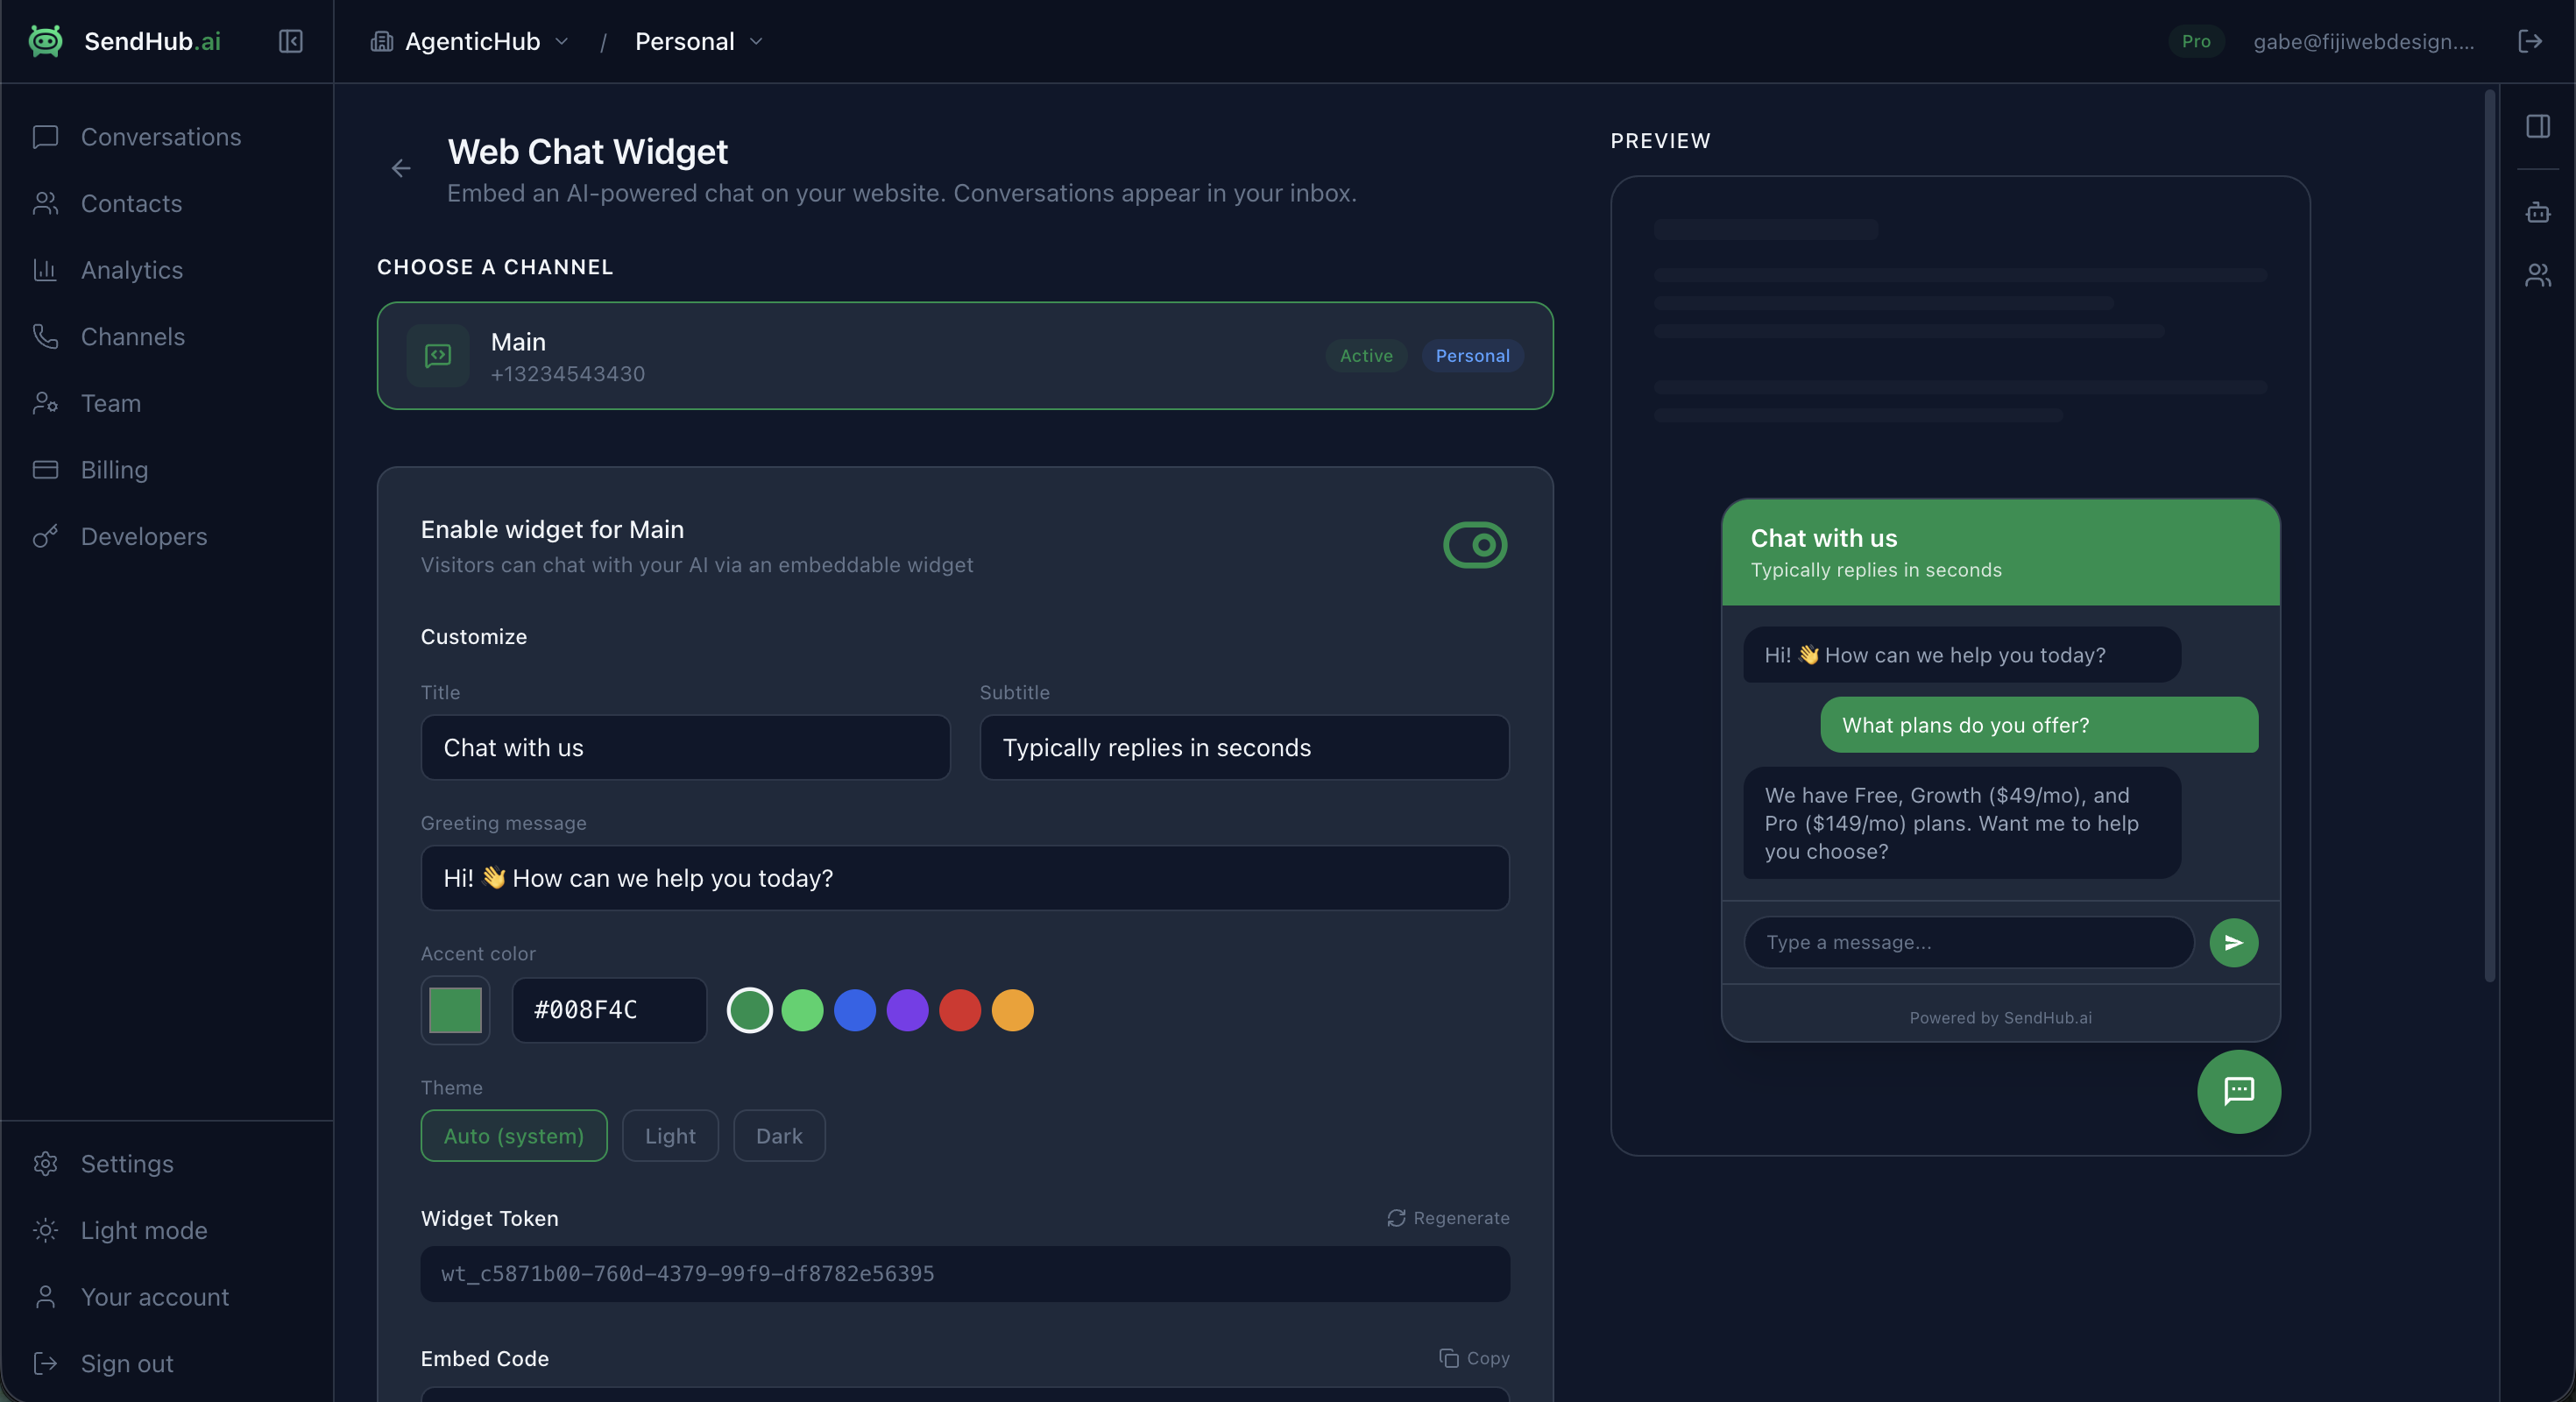Click the main page vertical scrollbar

(x=2489, y=535)
